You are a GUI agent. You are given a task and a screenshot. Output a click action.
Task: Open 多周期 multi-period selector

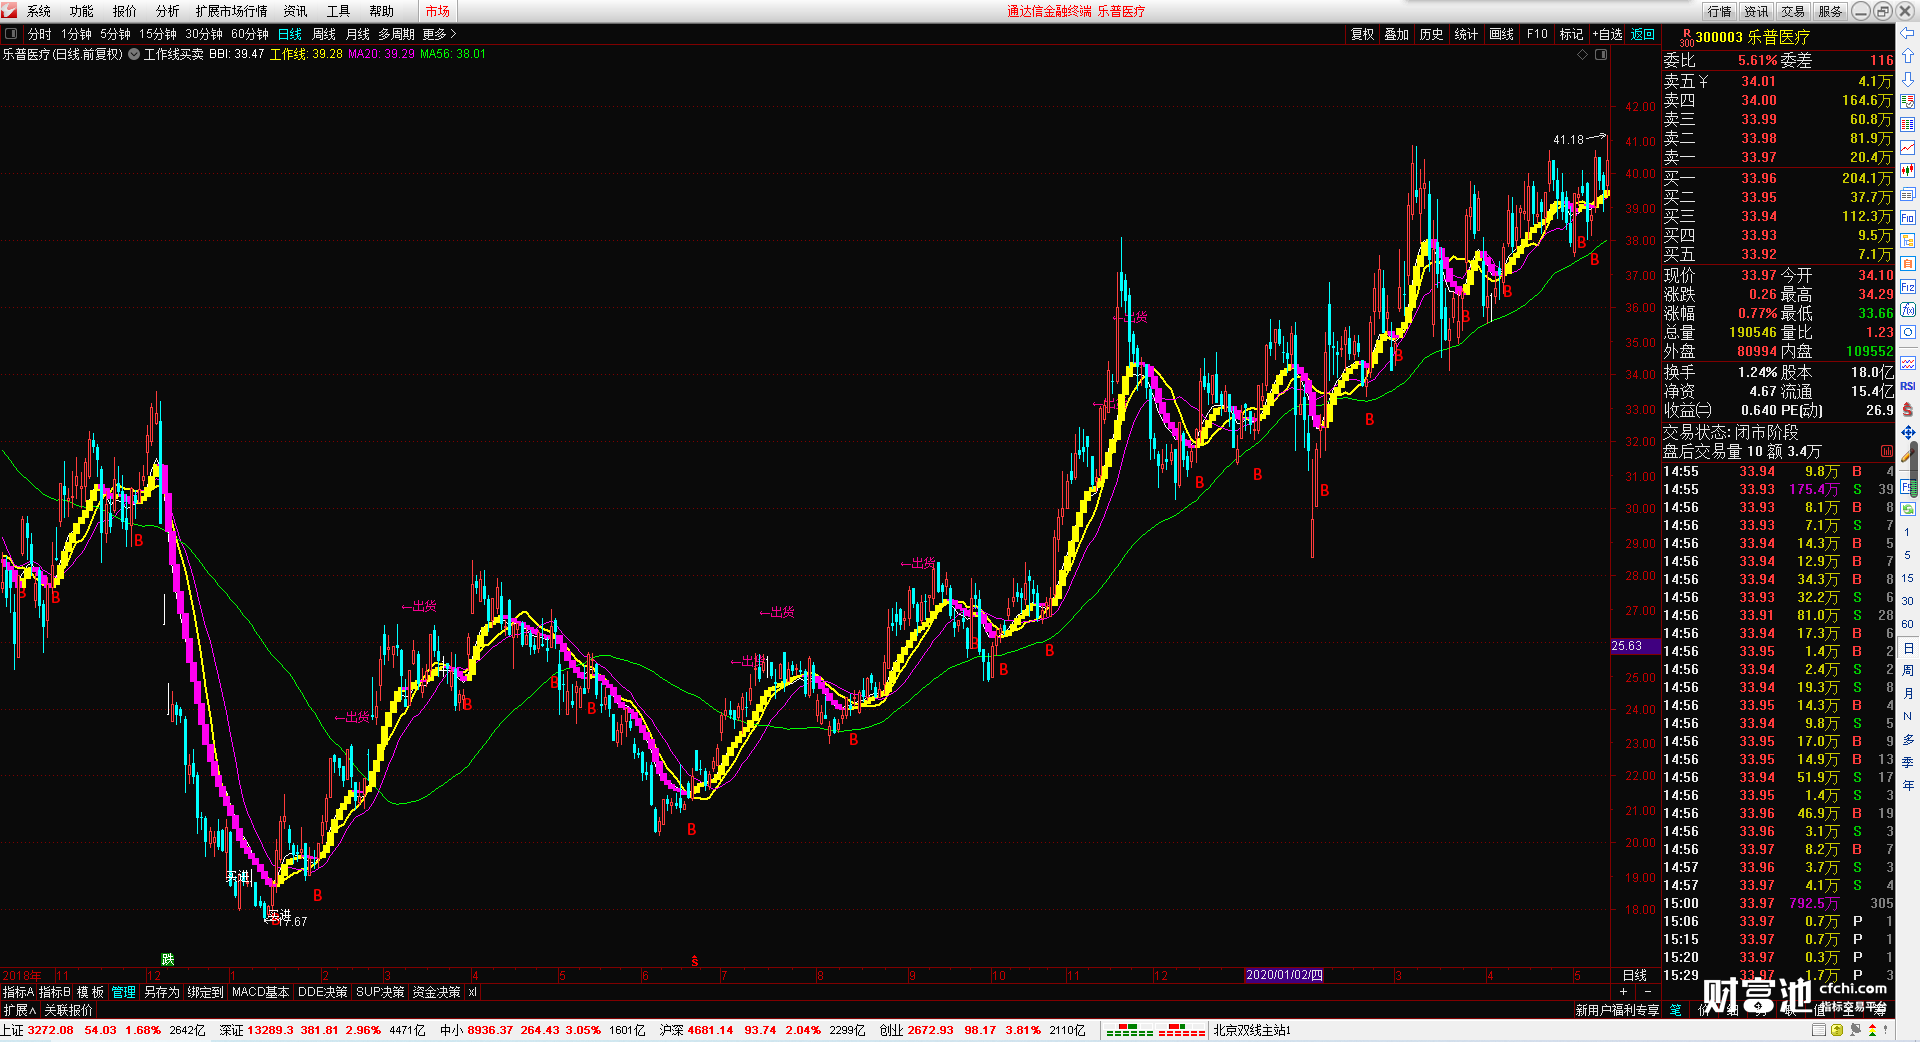[396, 34]
